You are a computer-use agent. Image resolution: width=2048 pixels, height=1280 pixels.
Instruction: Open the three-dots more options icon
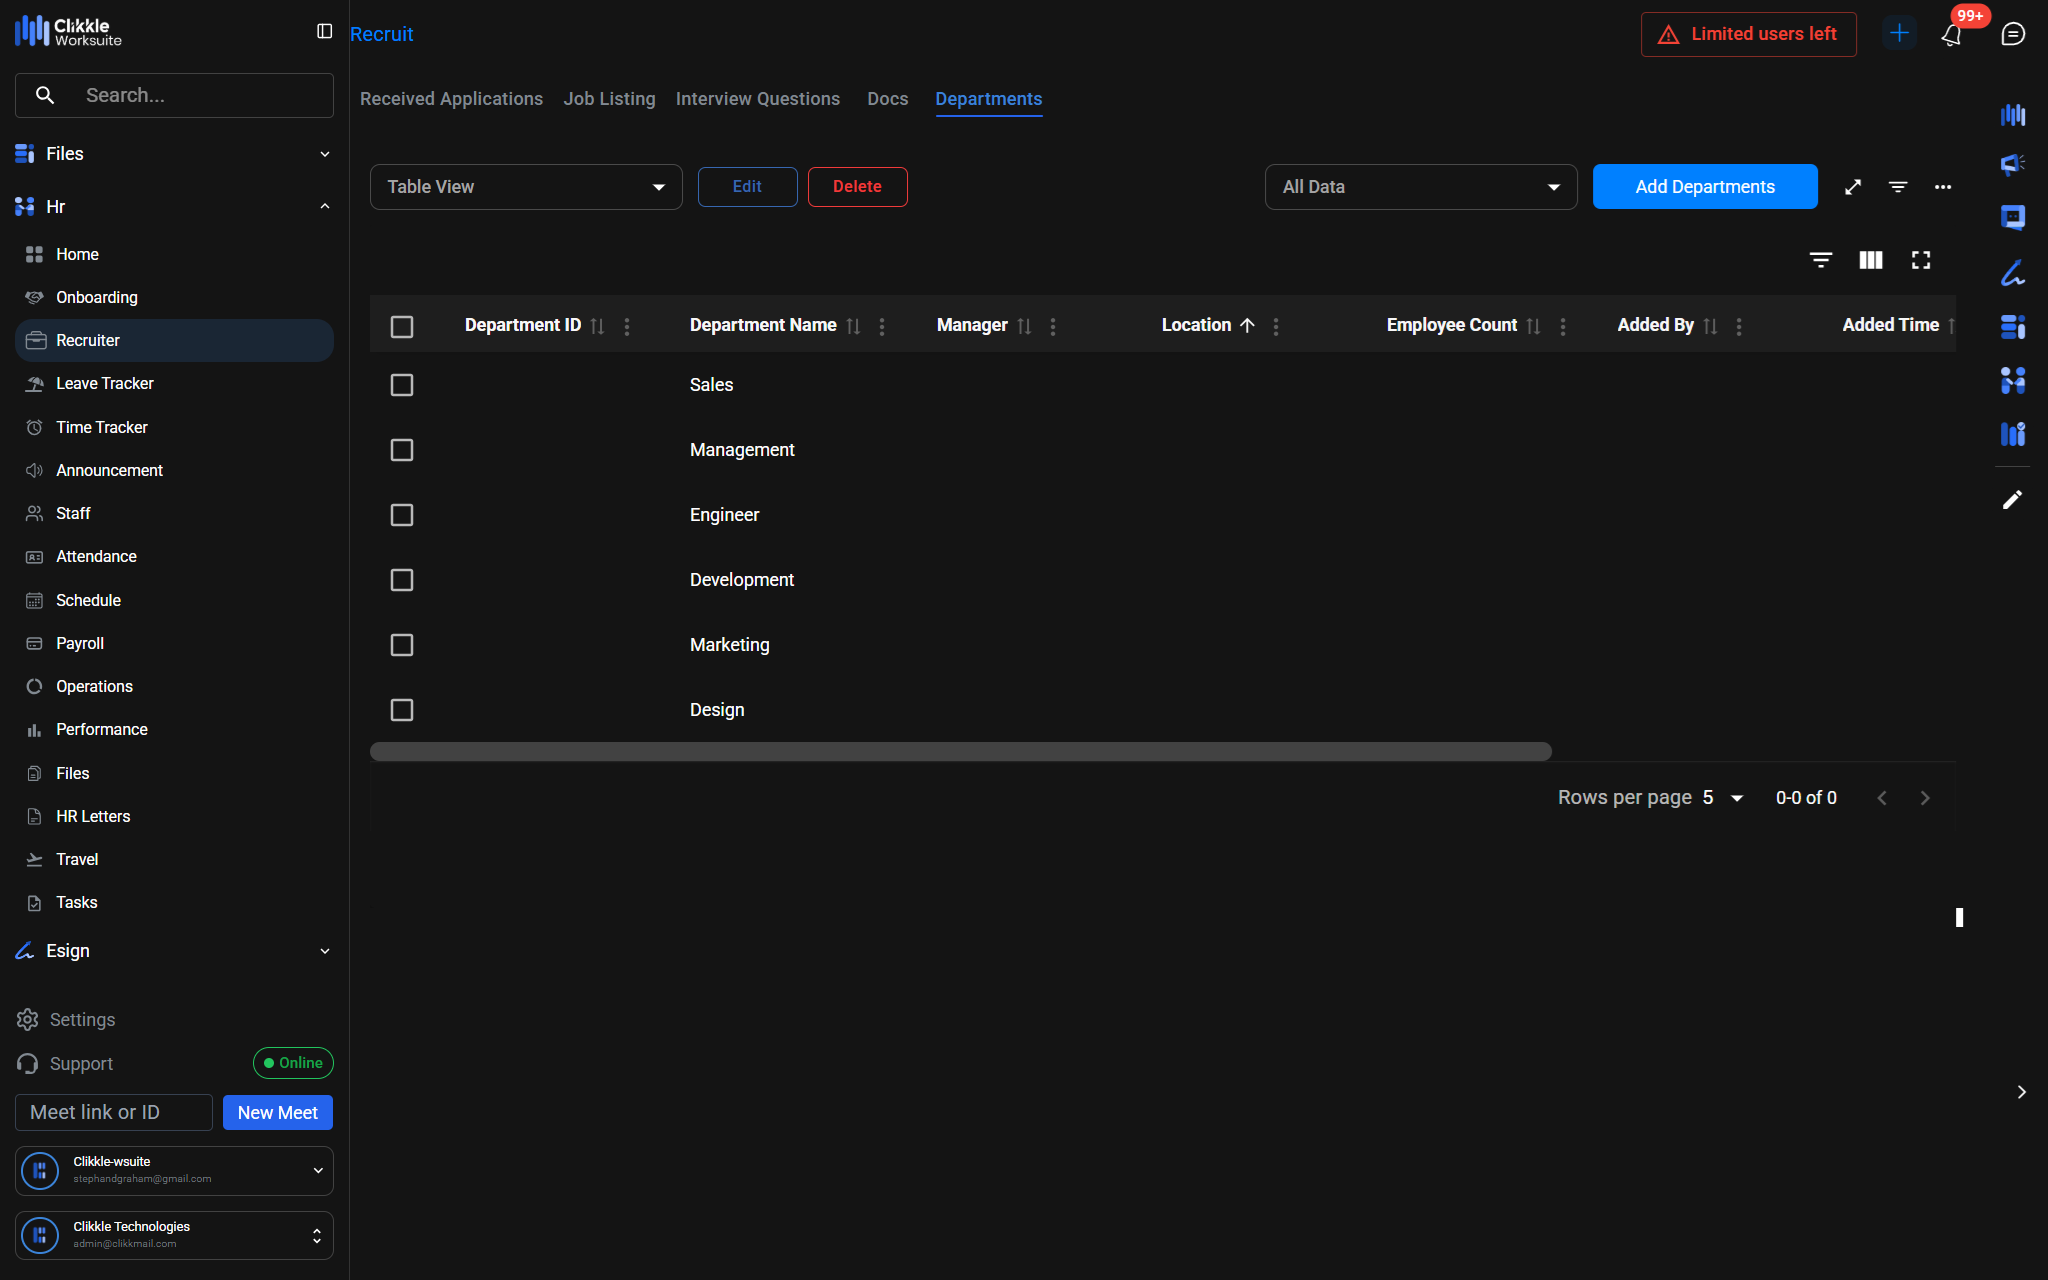click(x=1943, y=187)
